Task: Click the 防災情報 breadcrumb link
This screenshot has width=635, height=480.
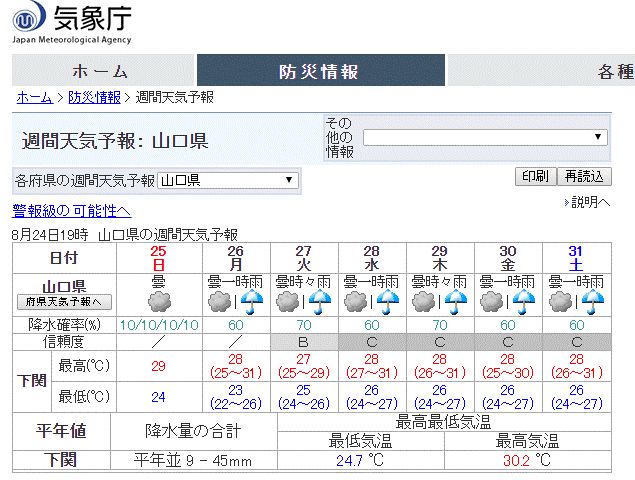Action: (x=94, y=97)
